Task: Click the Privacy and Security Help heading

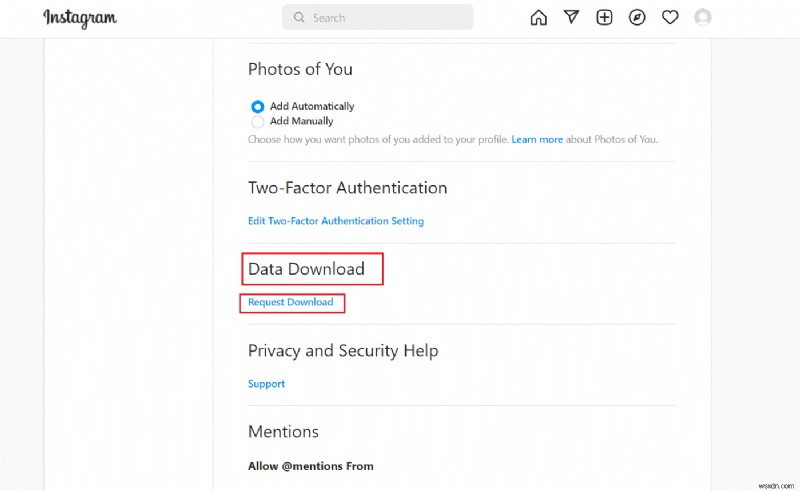Action: tap(343, 351)
